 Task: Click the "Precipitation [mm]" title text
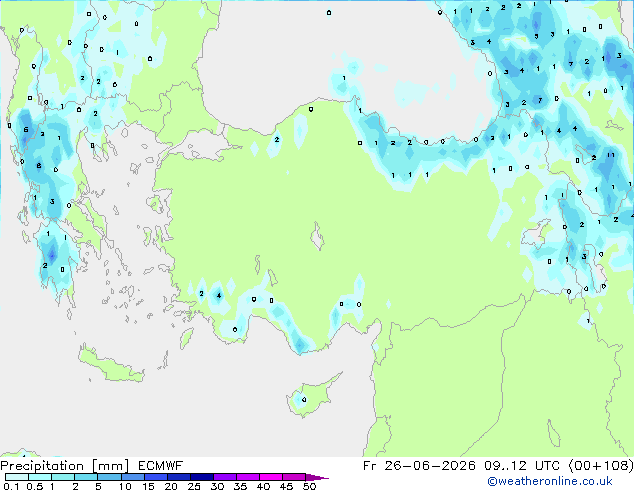(65, 466)
